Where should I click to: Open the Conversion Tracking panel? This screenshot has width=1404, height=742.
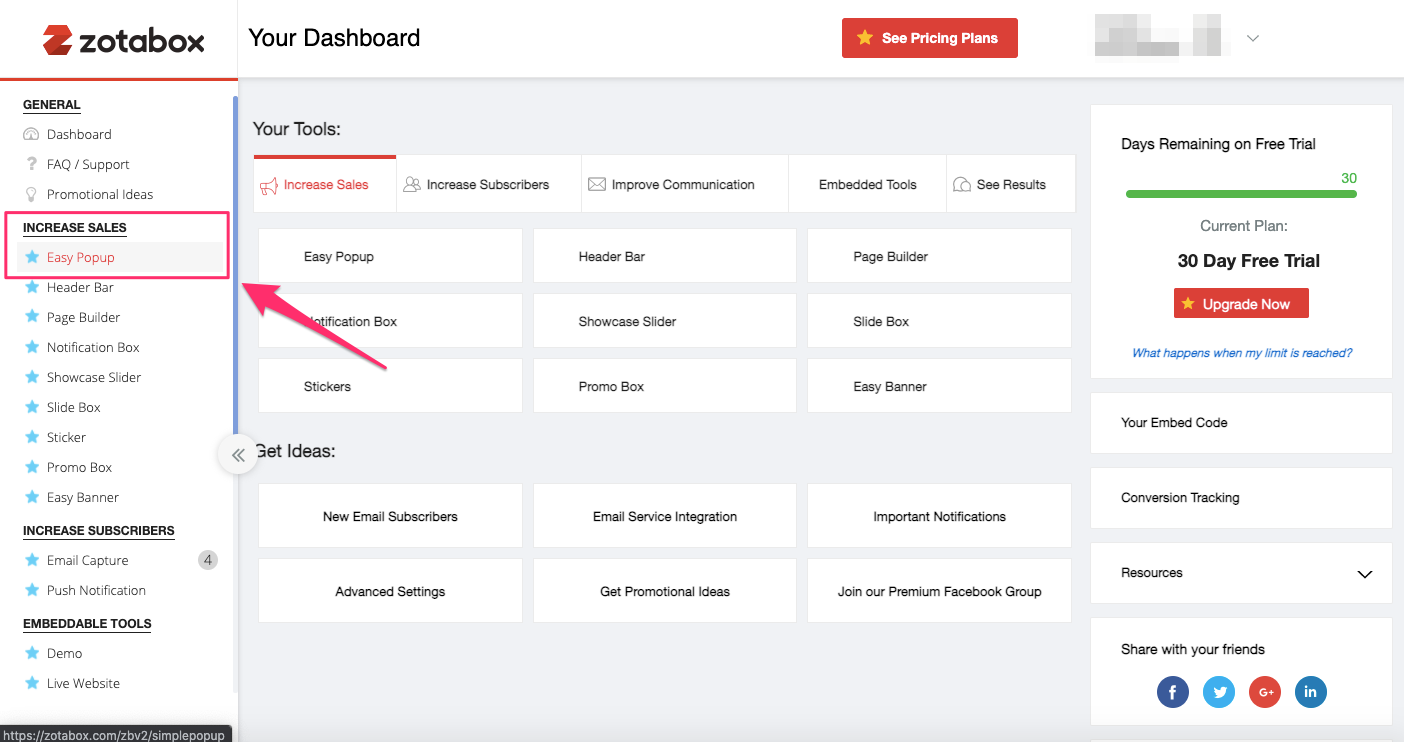pos(1241,498)
